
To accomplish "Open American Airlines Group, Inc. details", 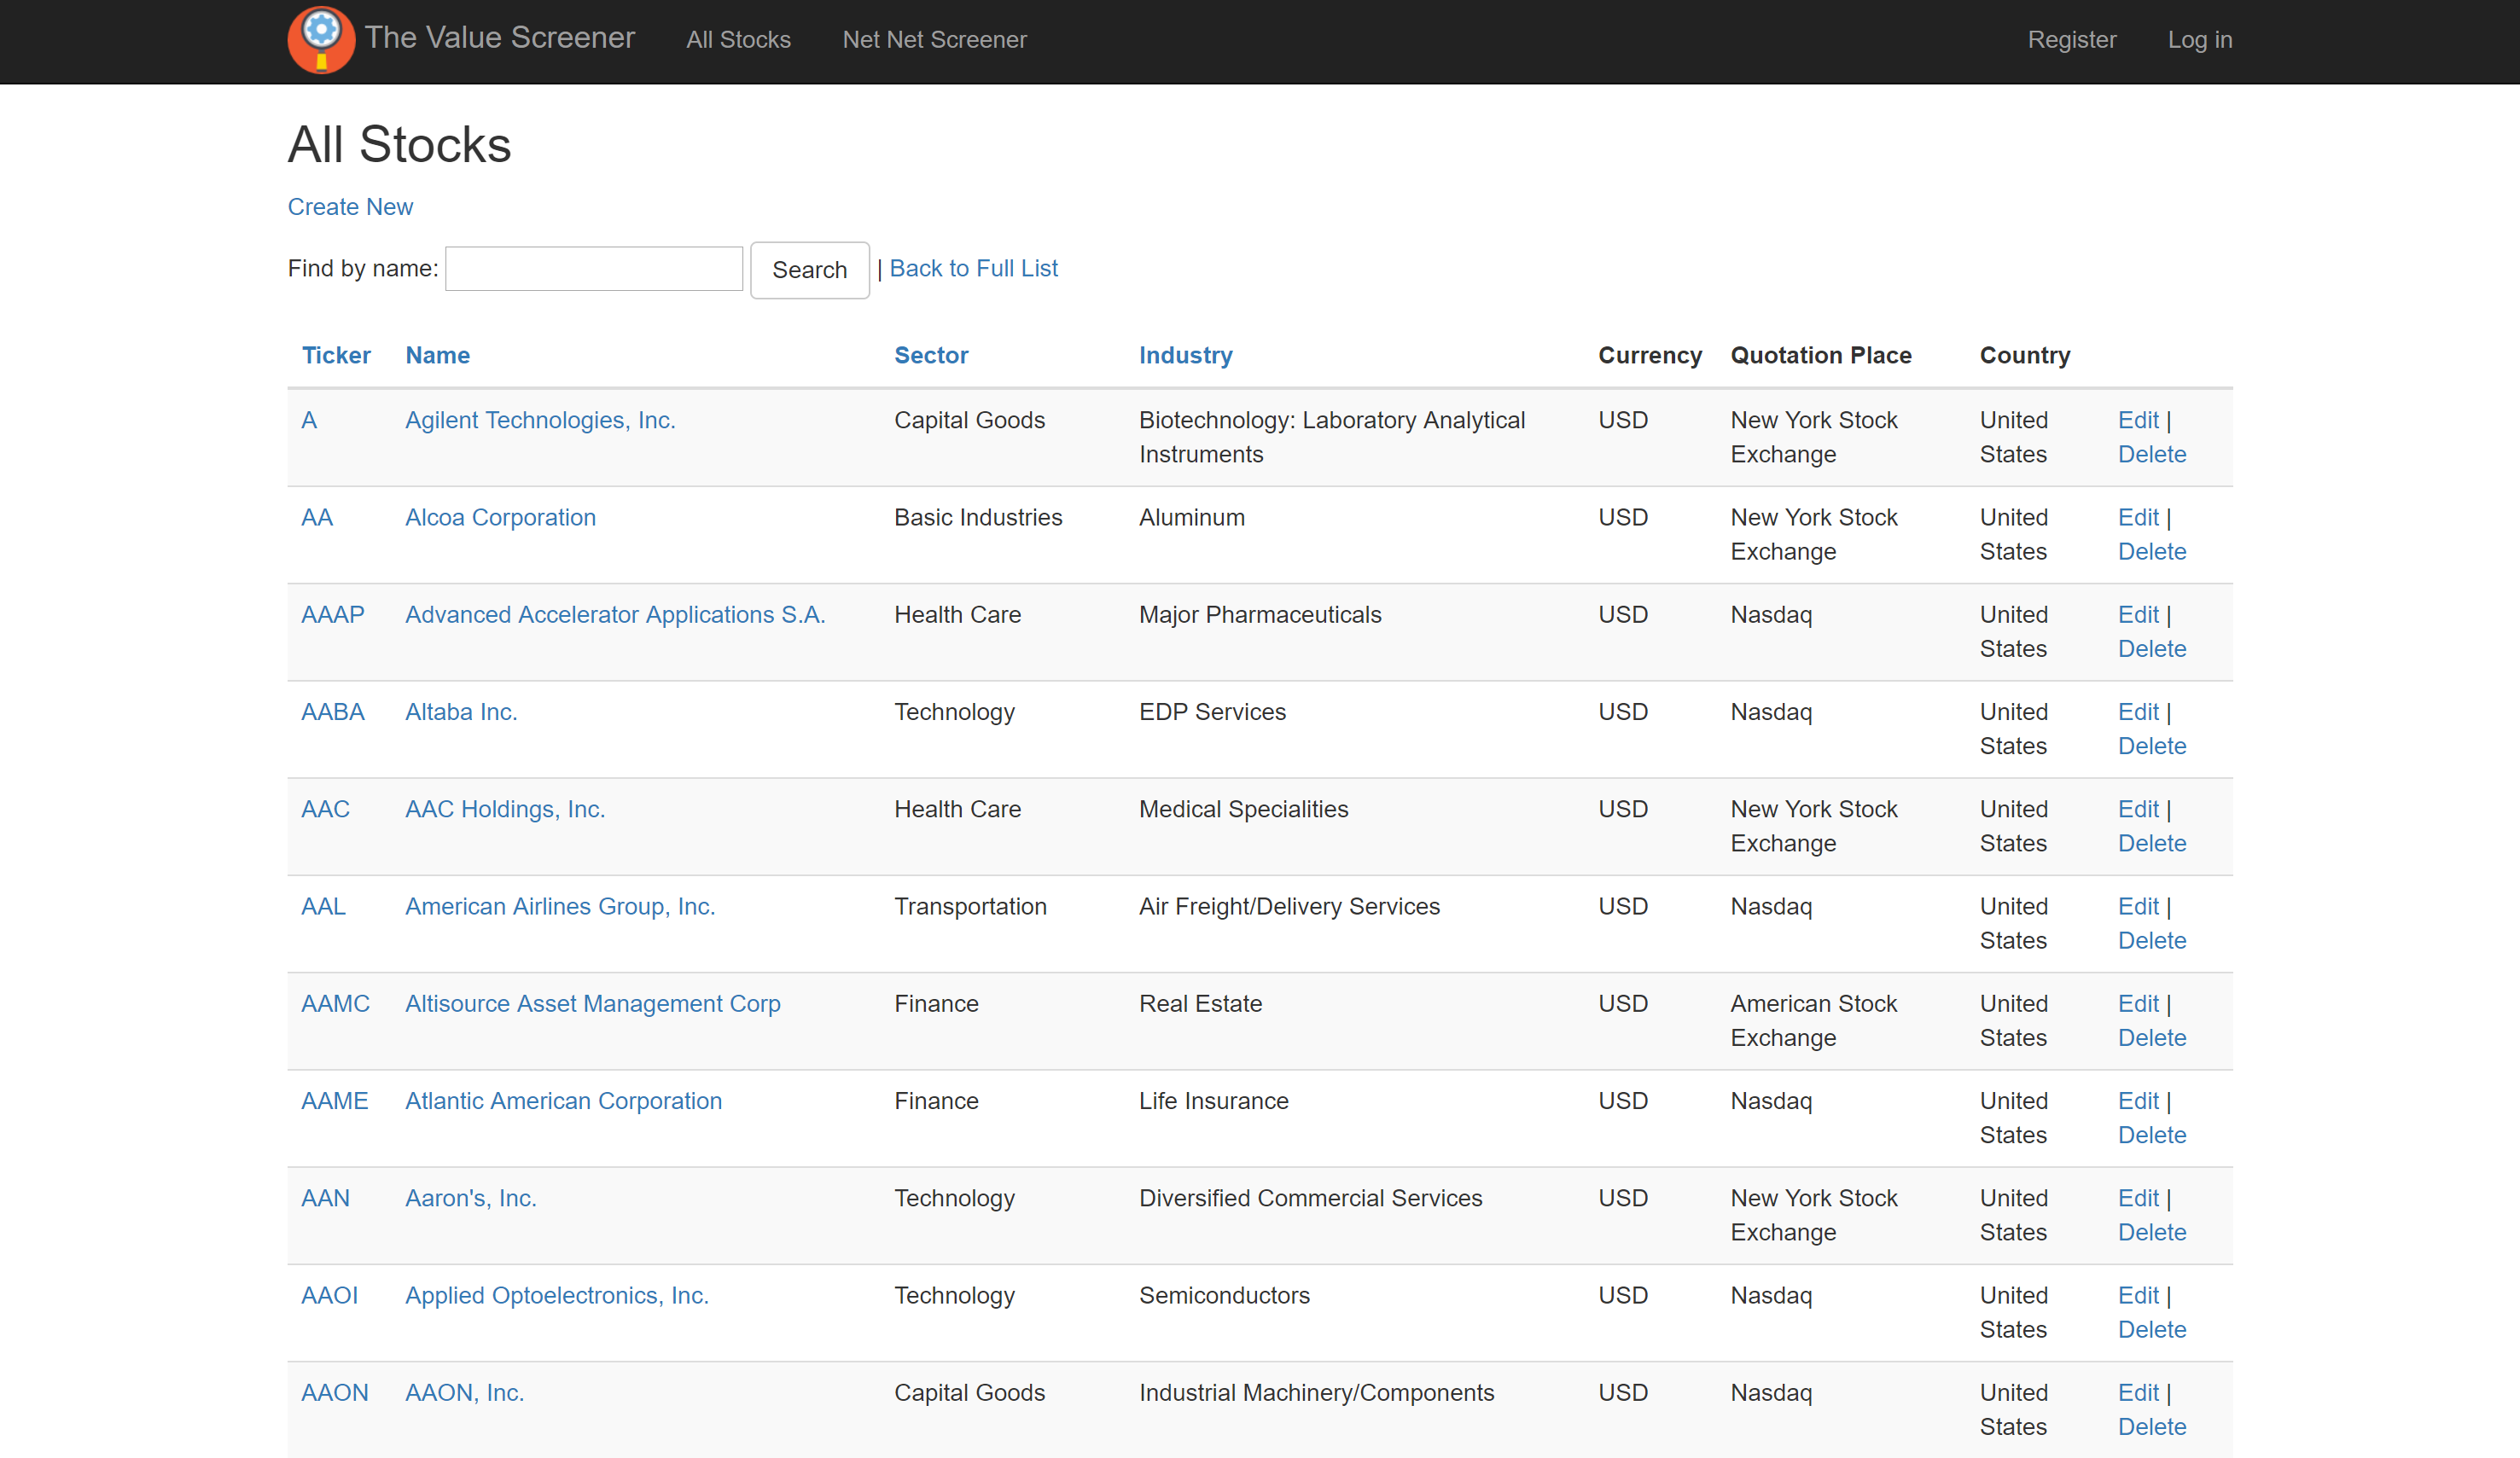I will [560, 905].
